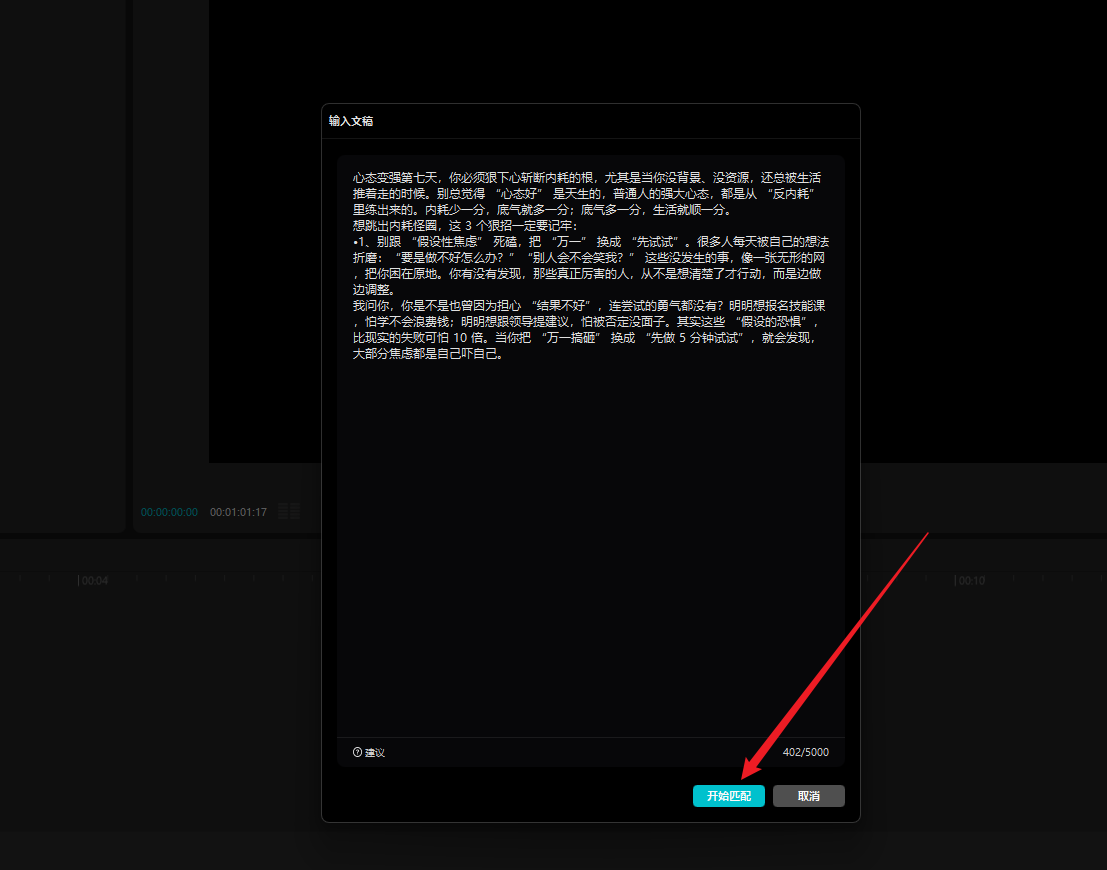Click the question mark icon beside 建议
This screenshot has height=870, width=1107.
pos(357,752)
